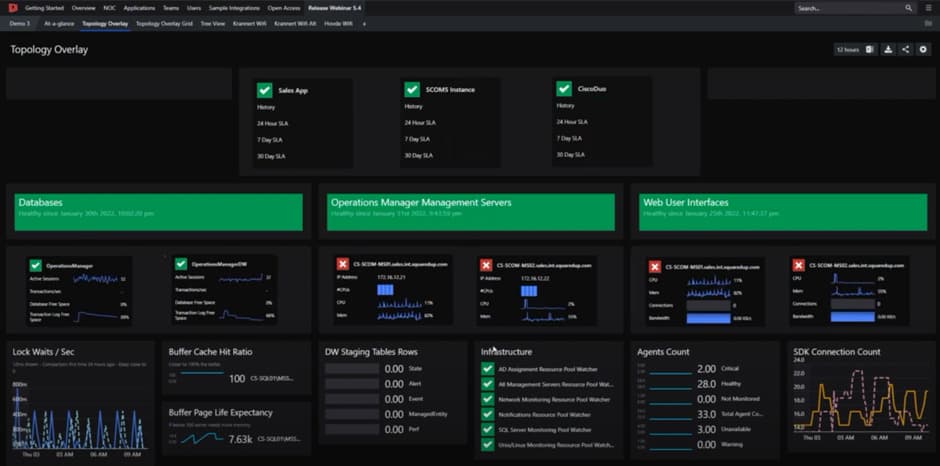Click SQL Server Monitoring Pool Watcher check icon

click(x=487, y=430)
